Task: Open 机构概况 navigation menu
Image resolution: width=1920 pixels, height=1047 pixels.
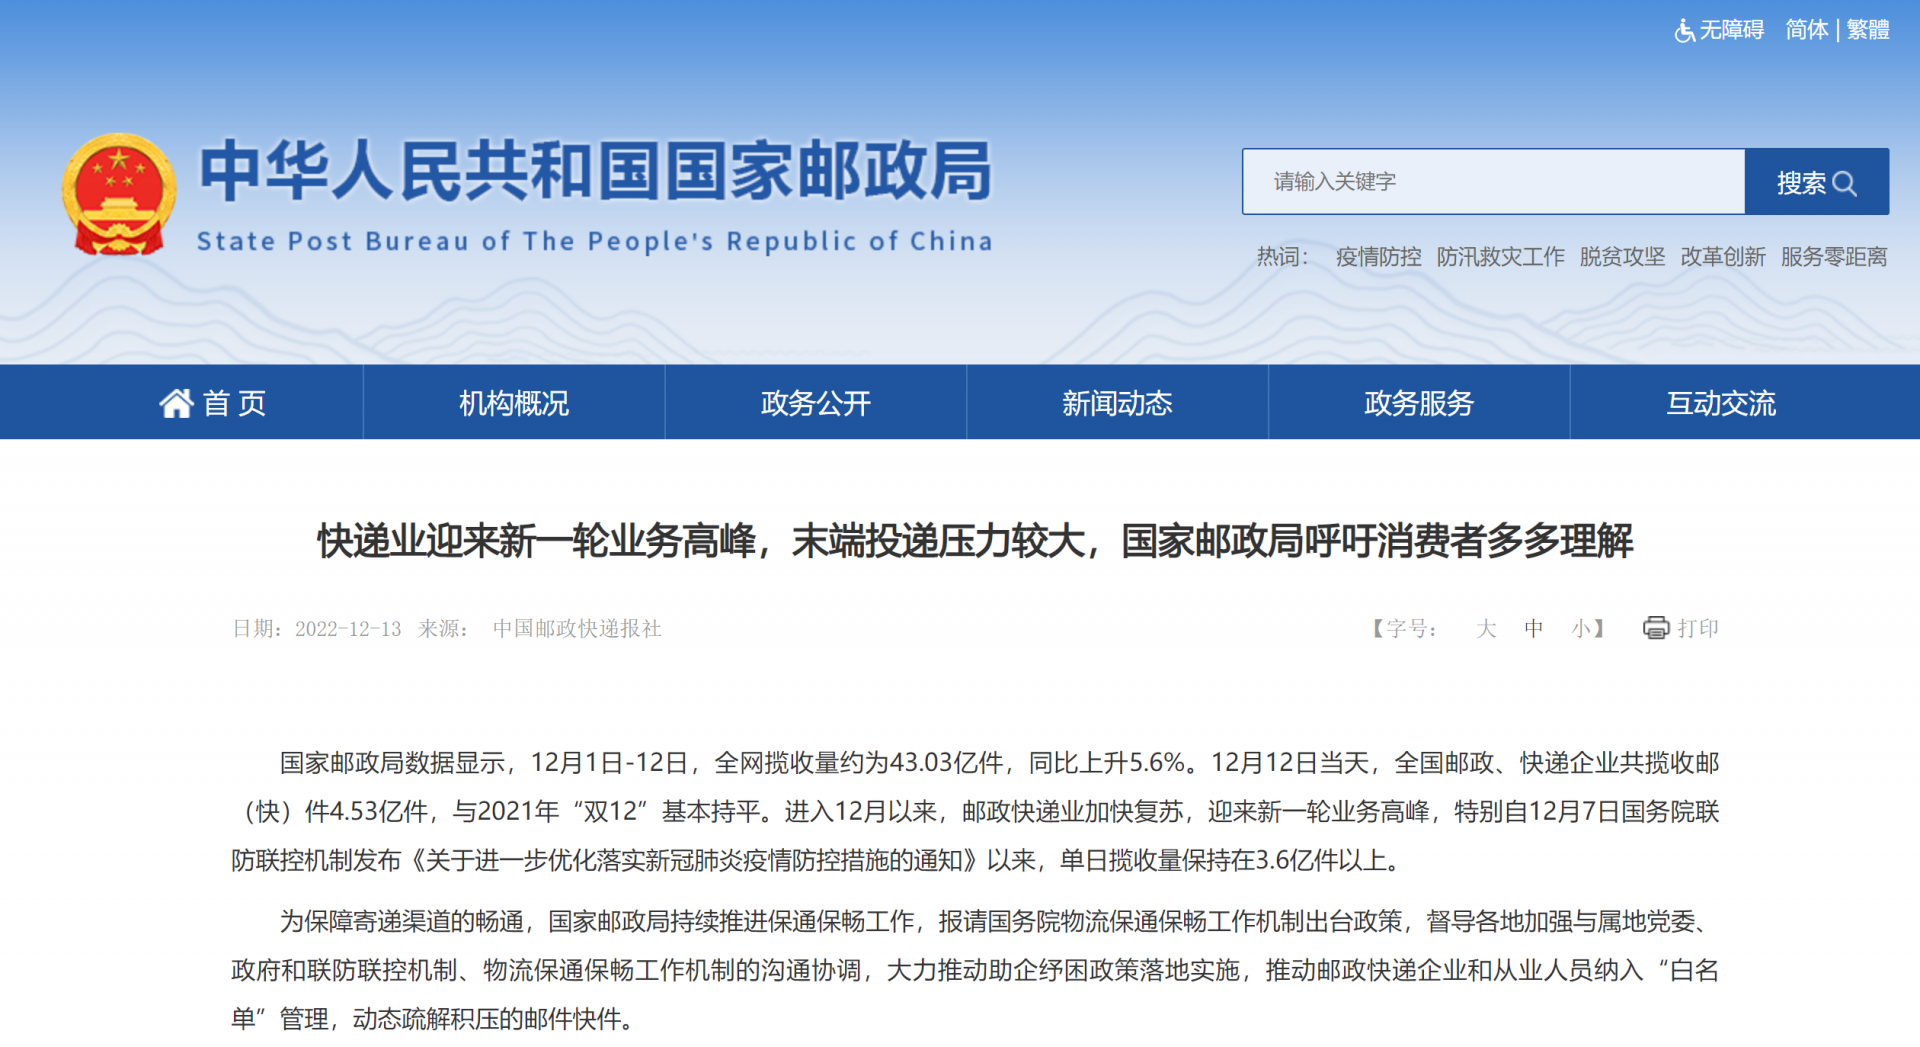Action: 514,403
